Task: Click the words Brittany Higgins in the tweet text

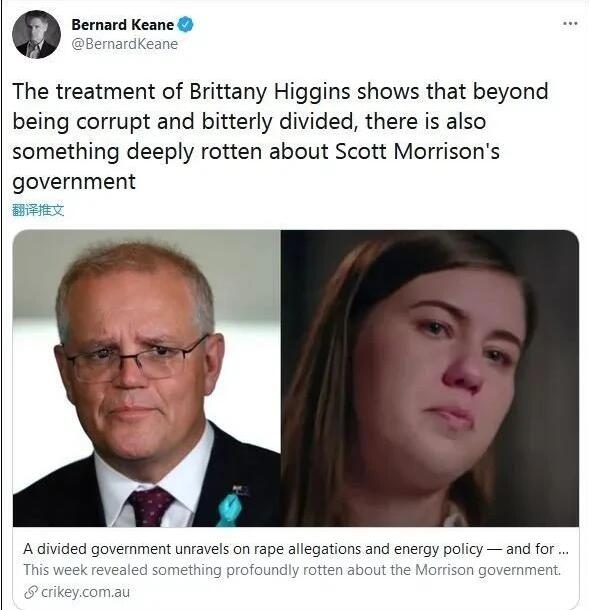Action: 270,92
